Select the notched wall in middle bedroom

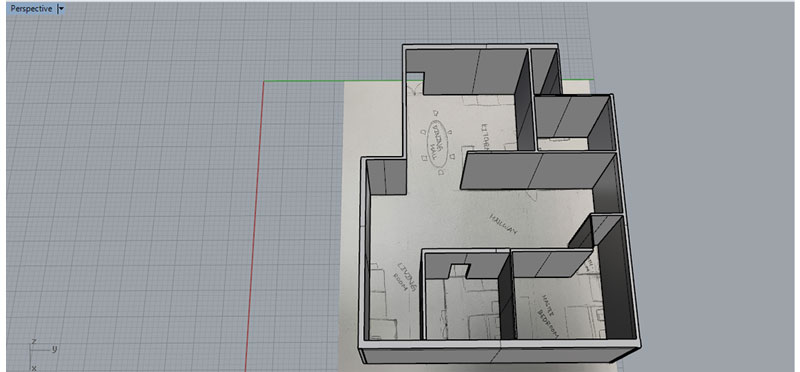coord(466,266)
